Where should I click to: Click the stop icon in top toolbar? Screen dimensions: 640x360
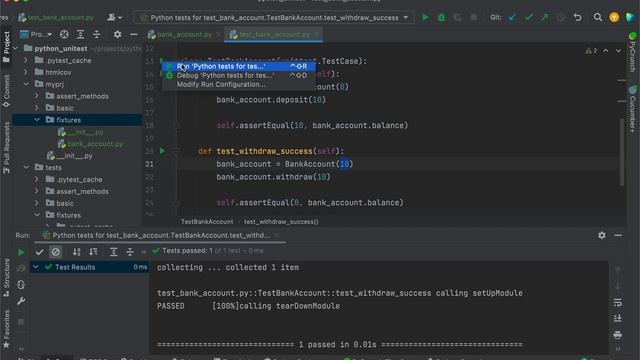coord(473,18)
